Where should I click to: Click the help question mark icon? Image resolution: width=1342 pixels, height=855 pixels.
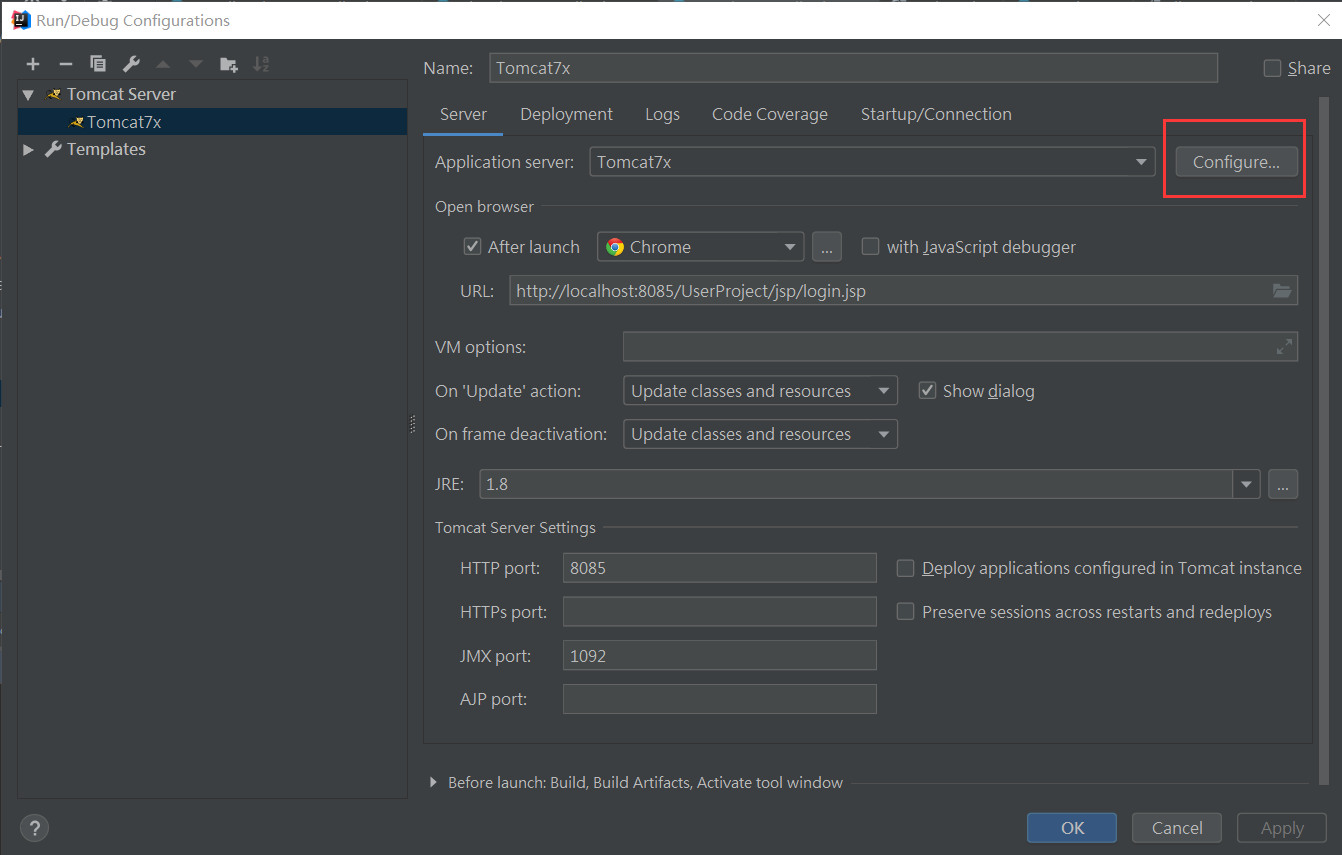(34, 828)
